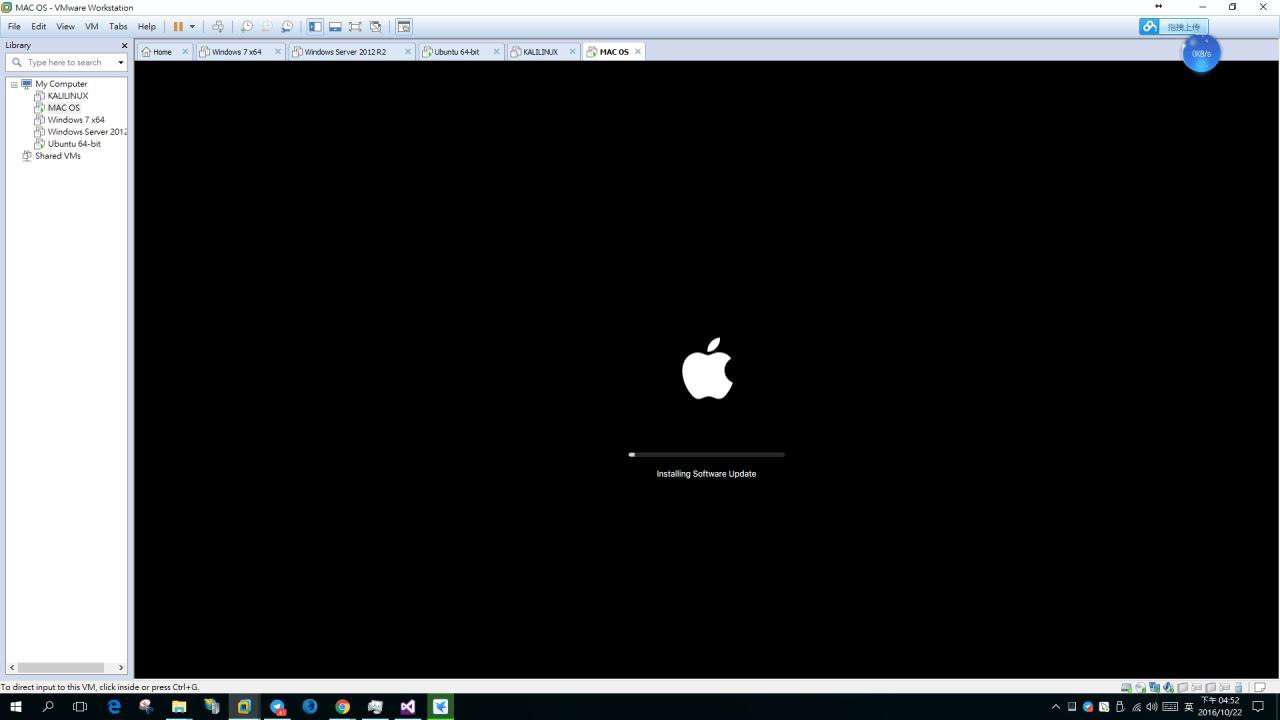The image size is (1280, 720).
Task: Click the library scrollbar right arrow
Action: pos(121,667)
